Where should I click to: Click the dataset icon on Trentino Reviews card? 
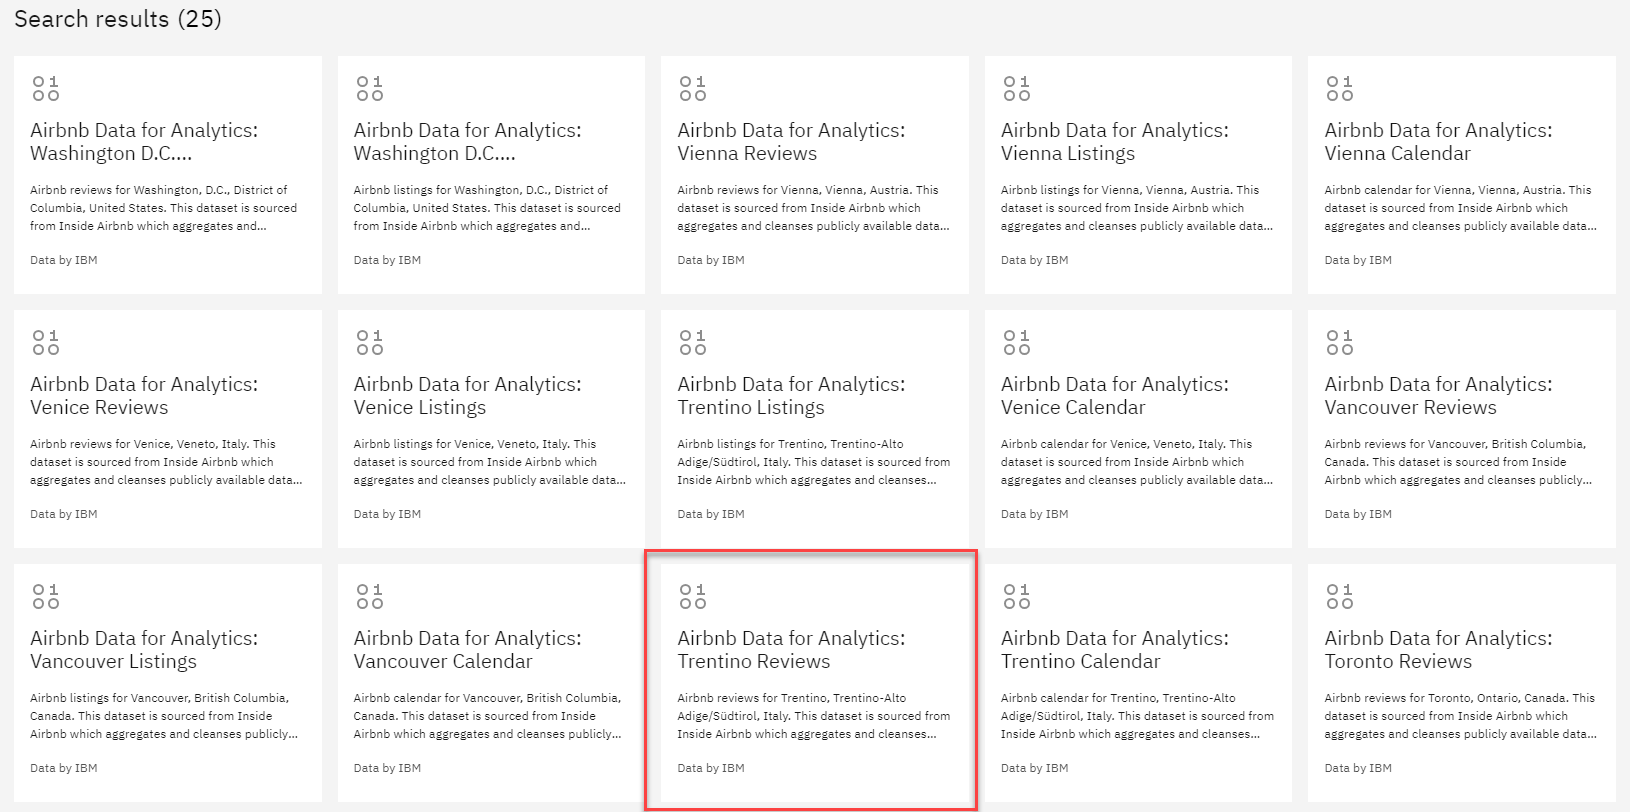692,597
